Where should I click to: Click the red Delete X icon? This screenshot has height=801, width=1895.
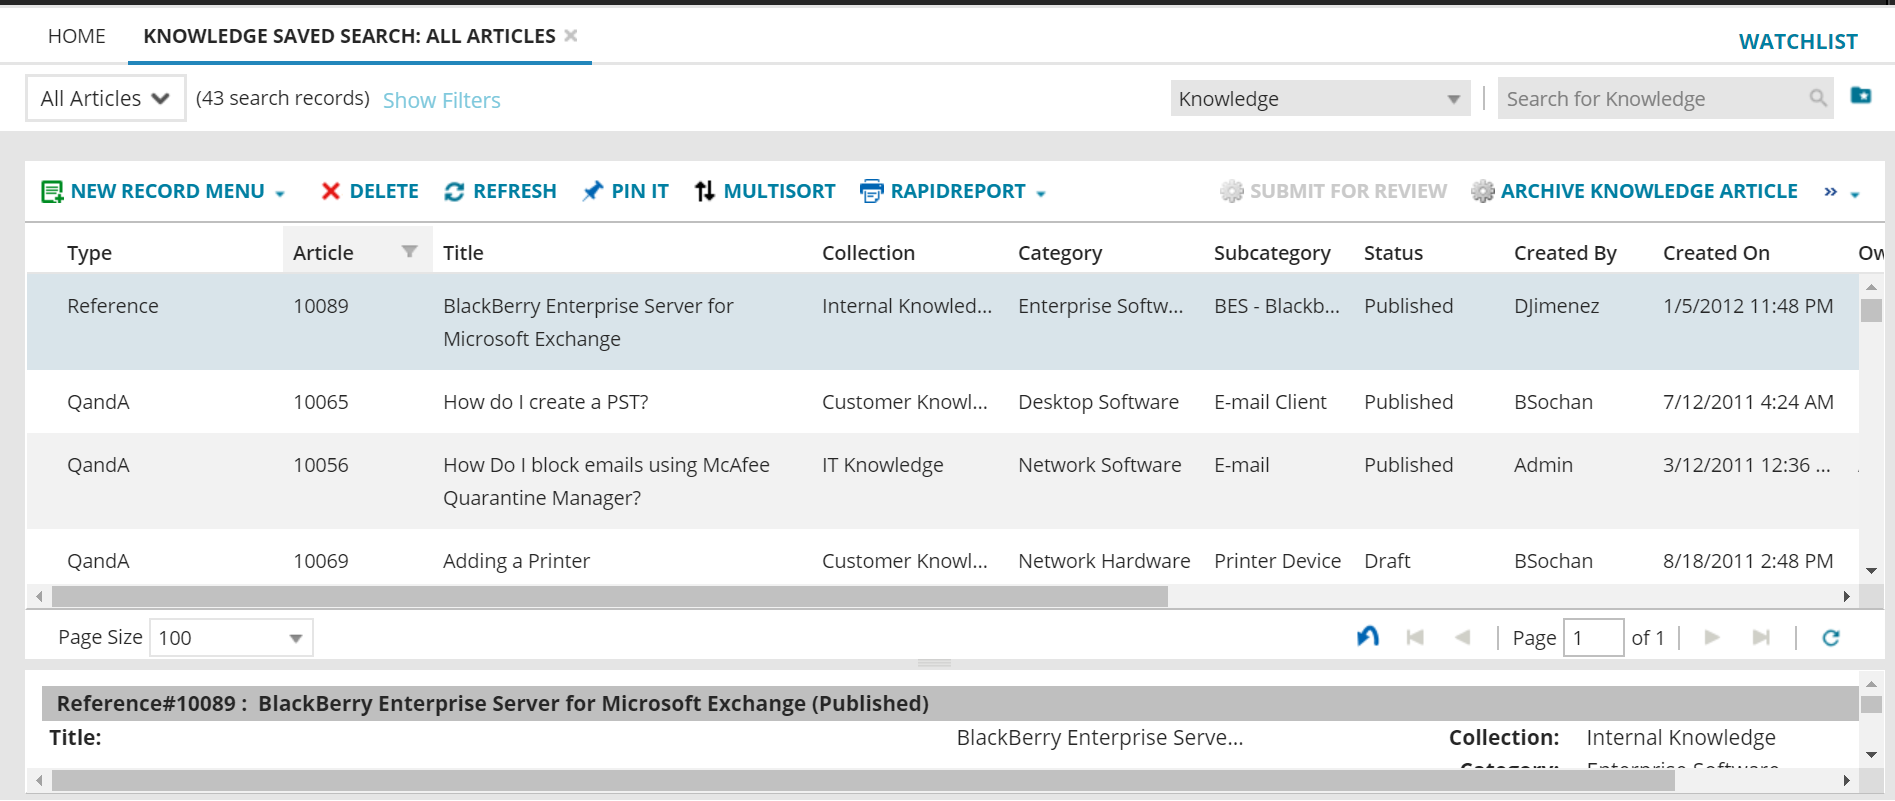(330, 191)
